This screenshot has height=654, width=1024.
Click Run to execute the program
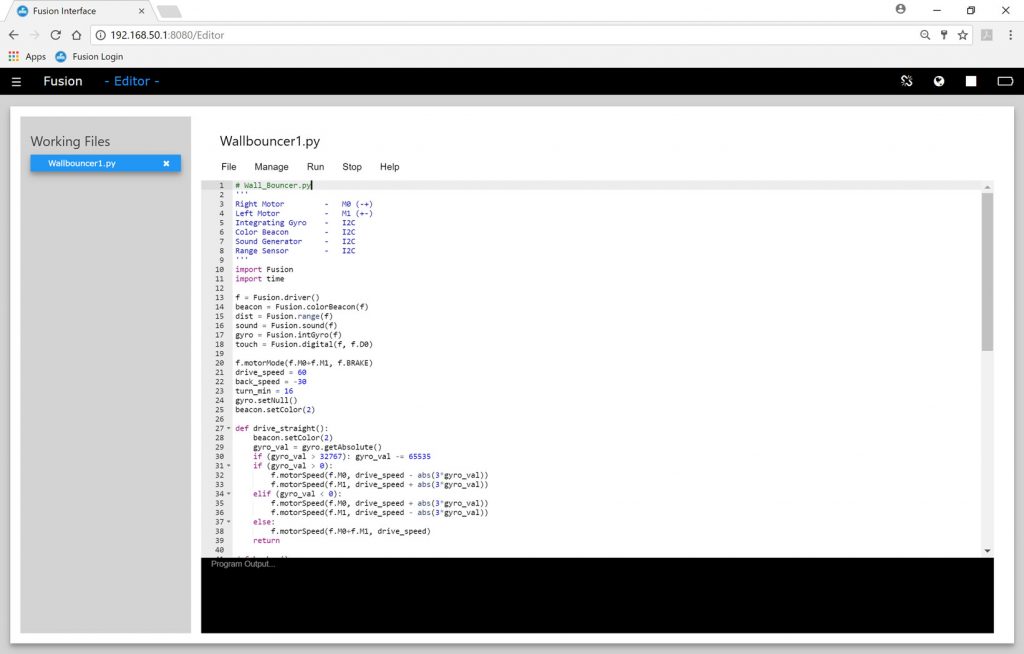point(315,167)
